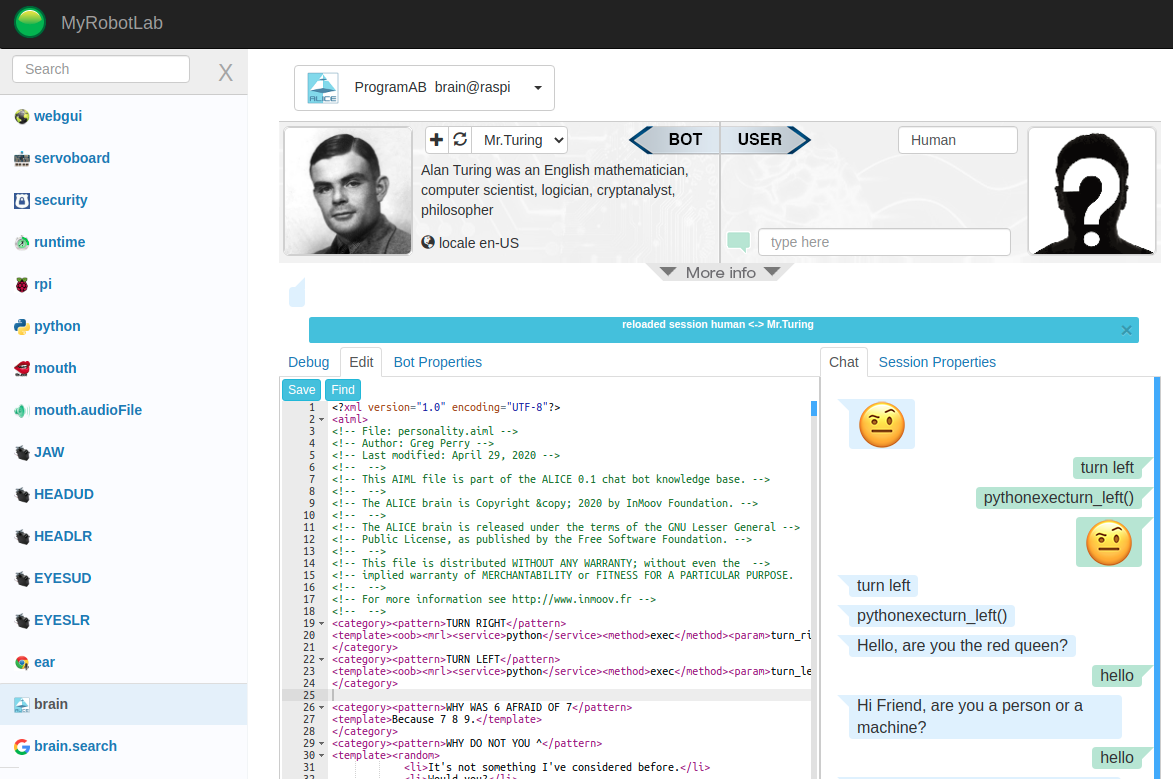Save the AIML file
This screenshot has width=1173, height=779.
(x=301, y=390)
